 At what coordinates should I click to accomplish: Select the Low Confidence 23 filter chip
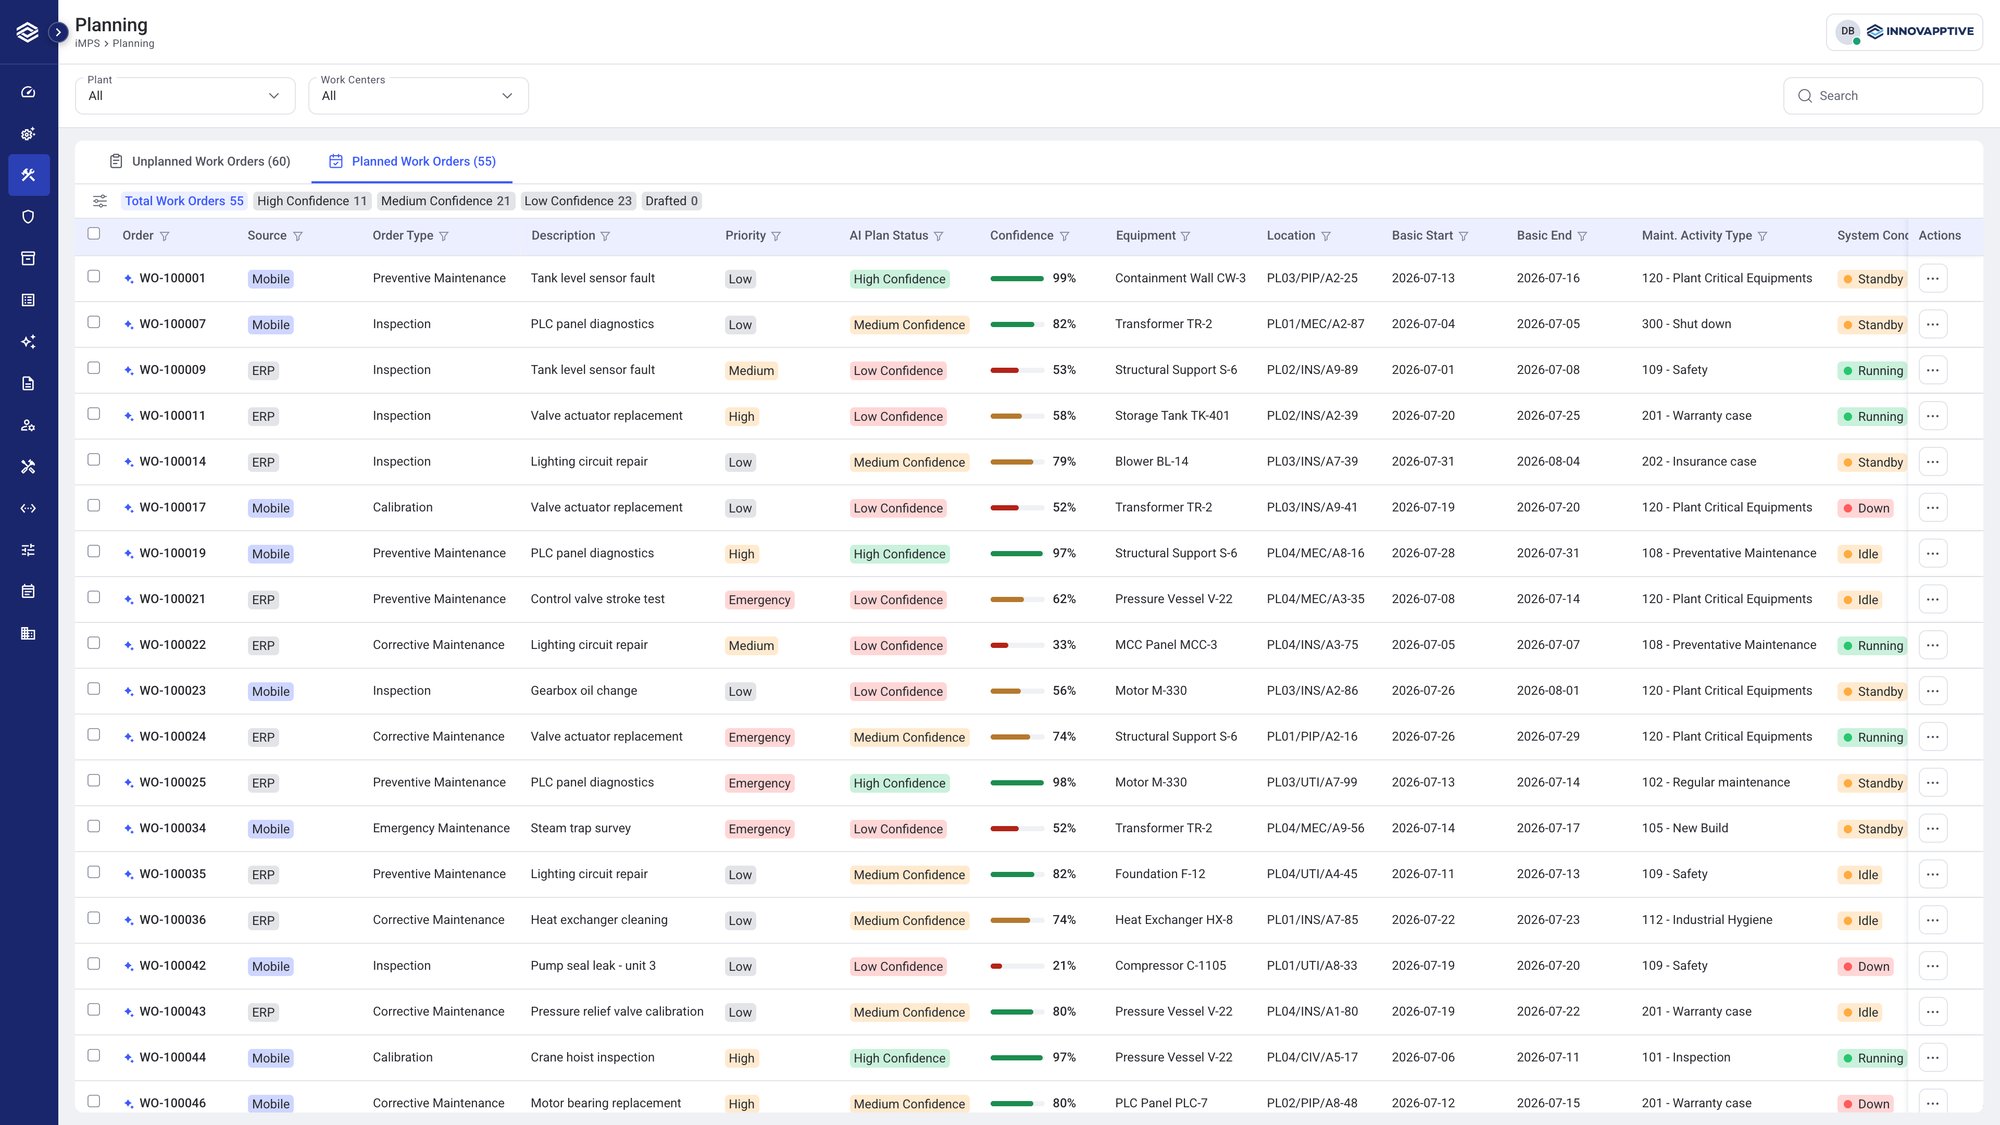coord(578,201)
